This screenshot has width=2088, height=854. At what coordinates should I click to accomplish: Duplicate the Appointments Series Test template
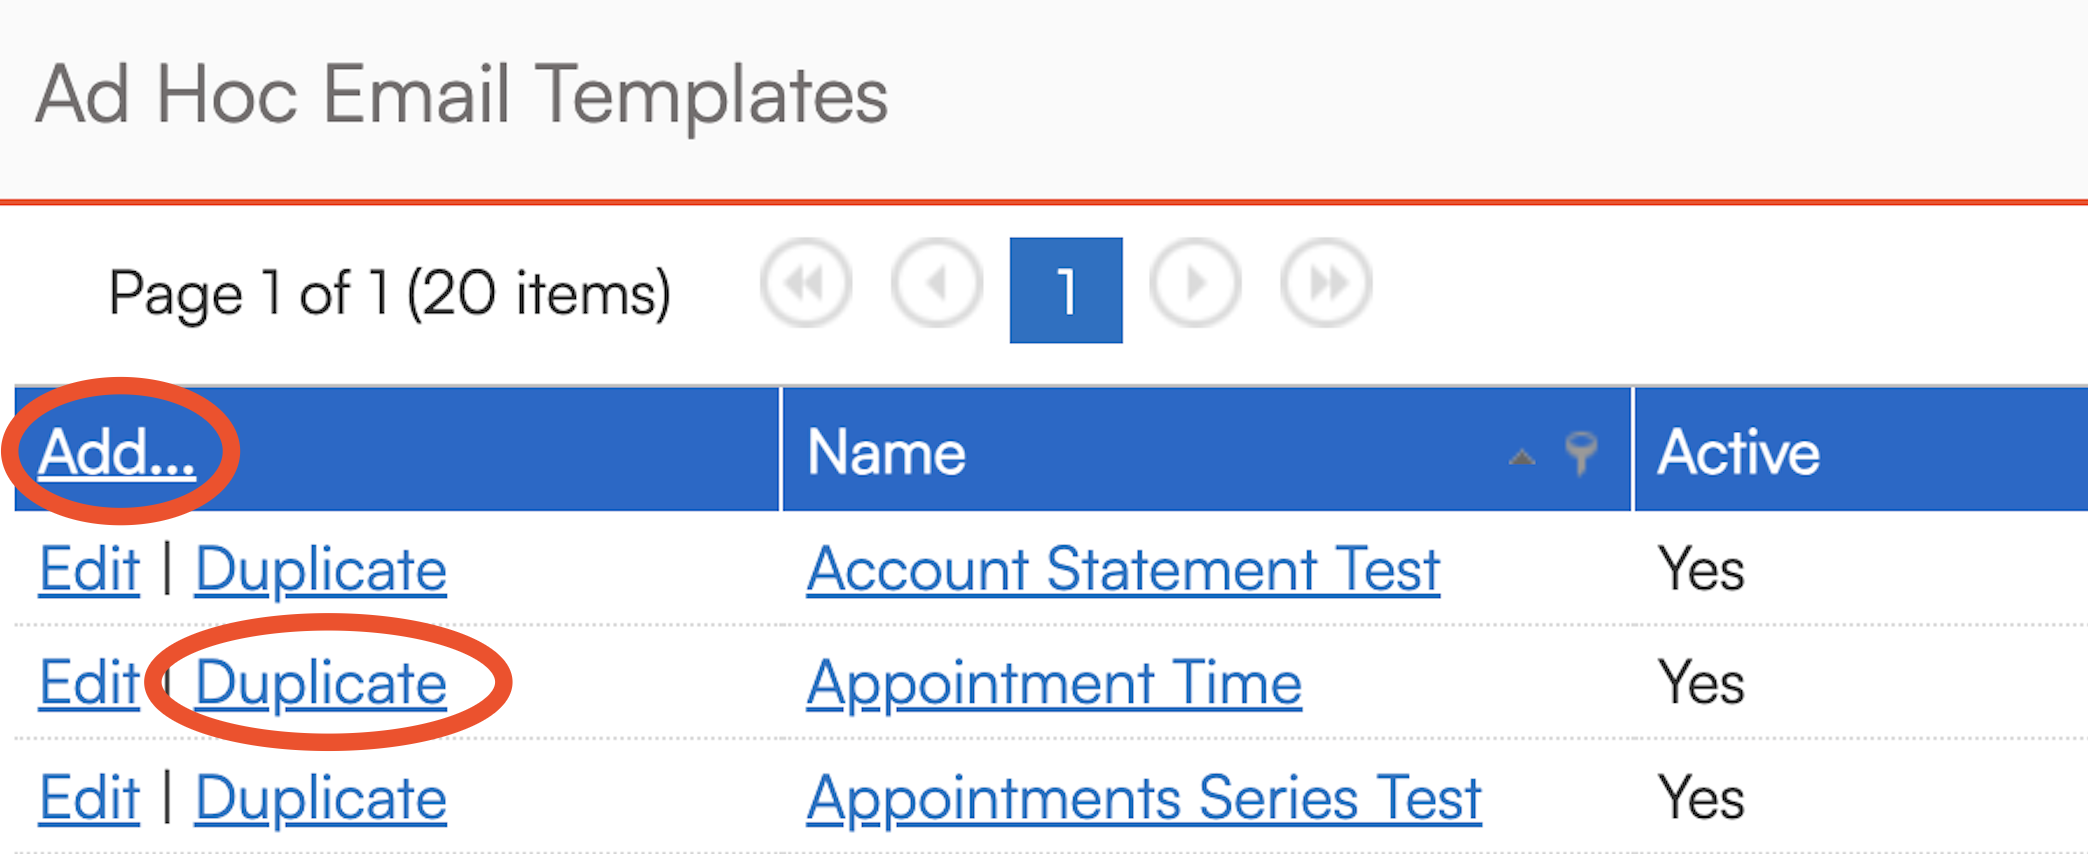pos(321,798)
